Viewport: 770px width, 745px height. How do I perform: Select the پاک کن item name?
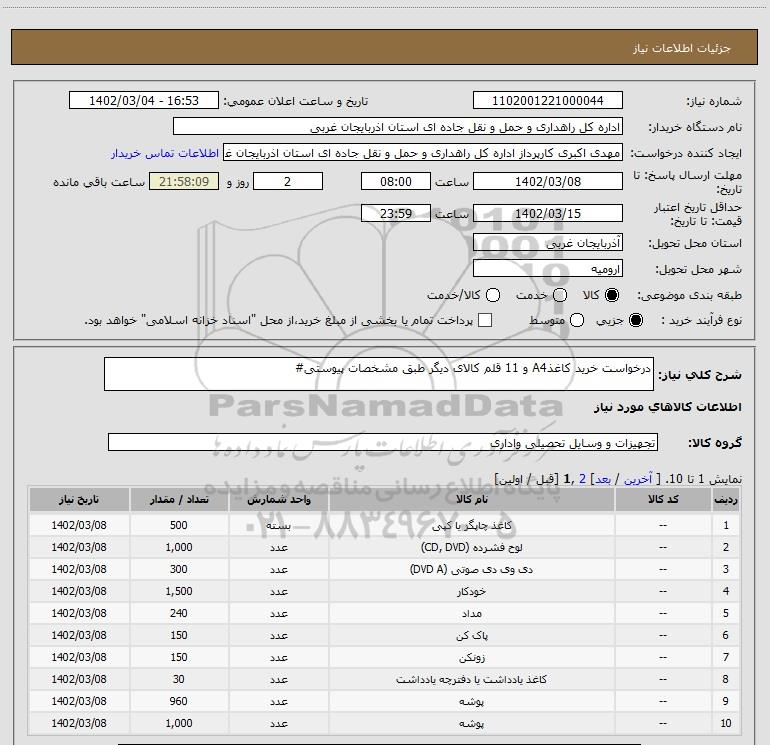click(x=471, y=635)
